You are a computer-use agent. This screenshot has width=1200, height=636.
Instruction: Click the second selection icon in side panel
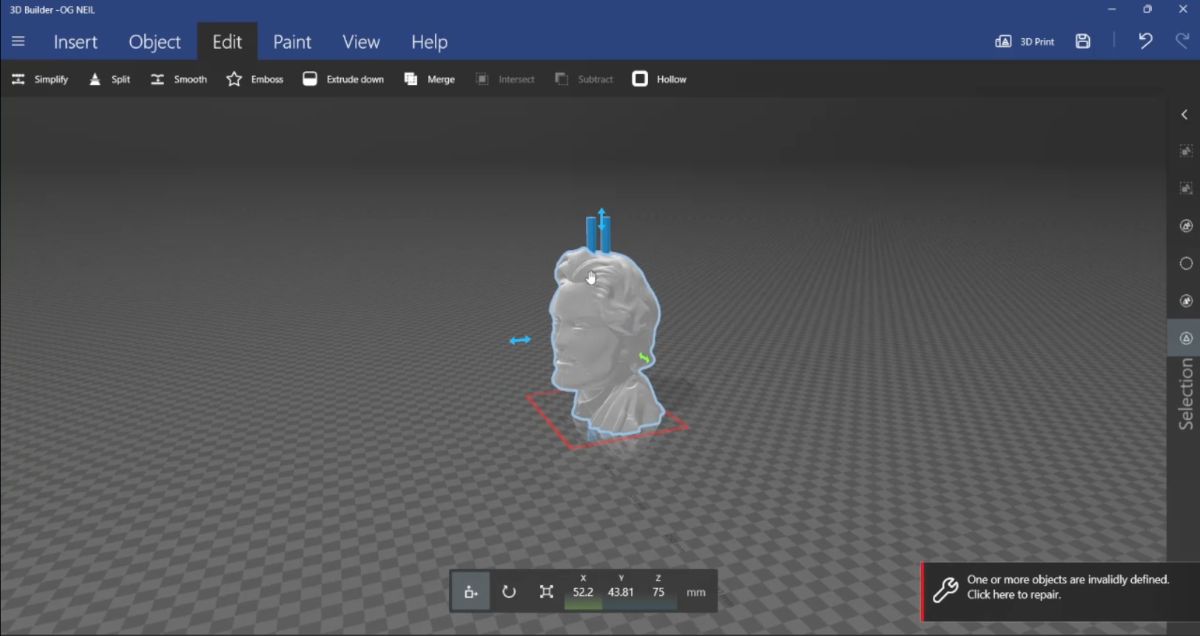click(1186, 188)
